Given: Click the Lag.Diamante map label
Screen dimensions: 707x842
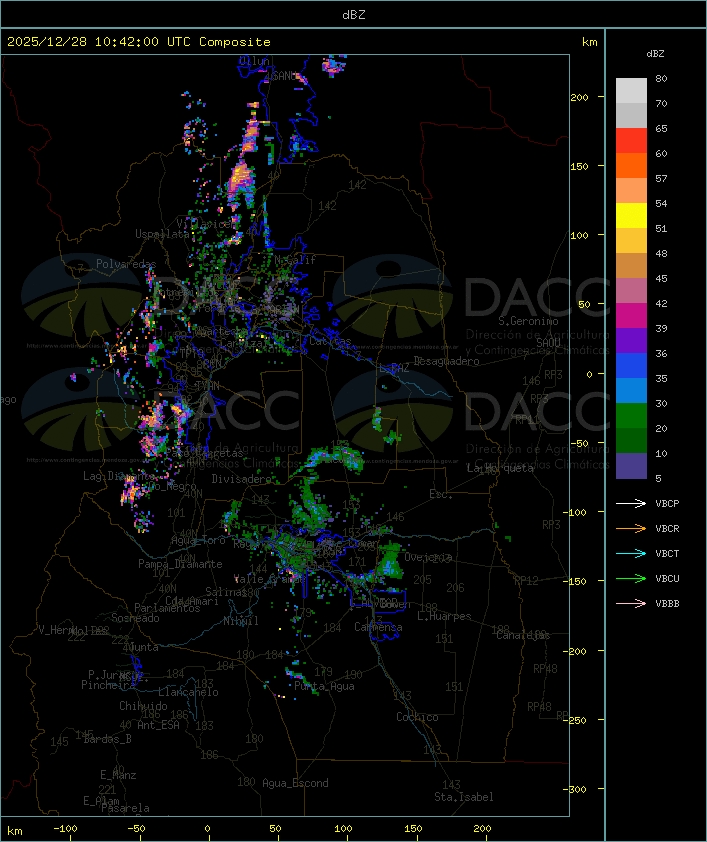Looking at the screenshot, I should (119, 476).
